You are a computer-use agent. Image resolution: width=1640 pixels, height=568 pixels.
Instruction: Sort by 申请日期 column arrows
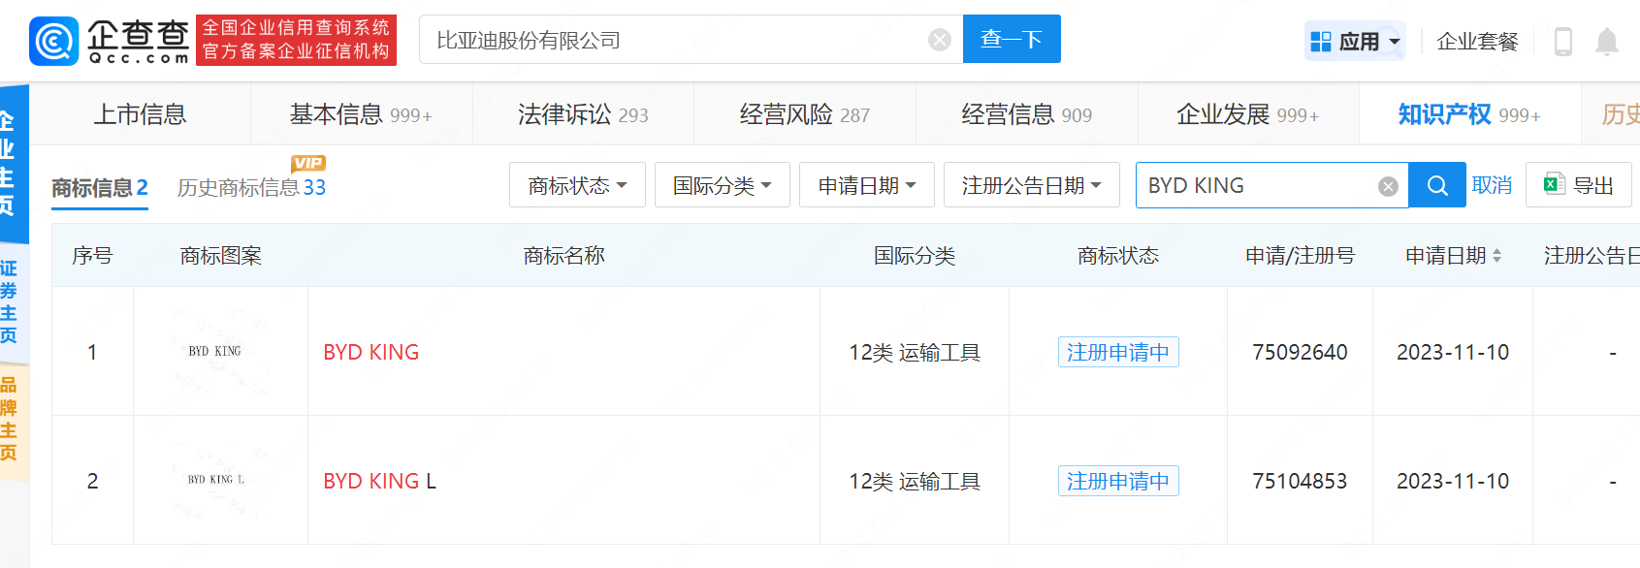pos(1497,256)
